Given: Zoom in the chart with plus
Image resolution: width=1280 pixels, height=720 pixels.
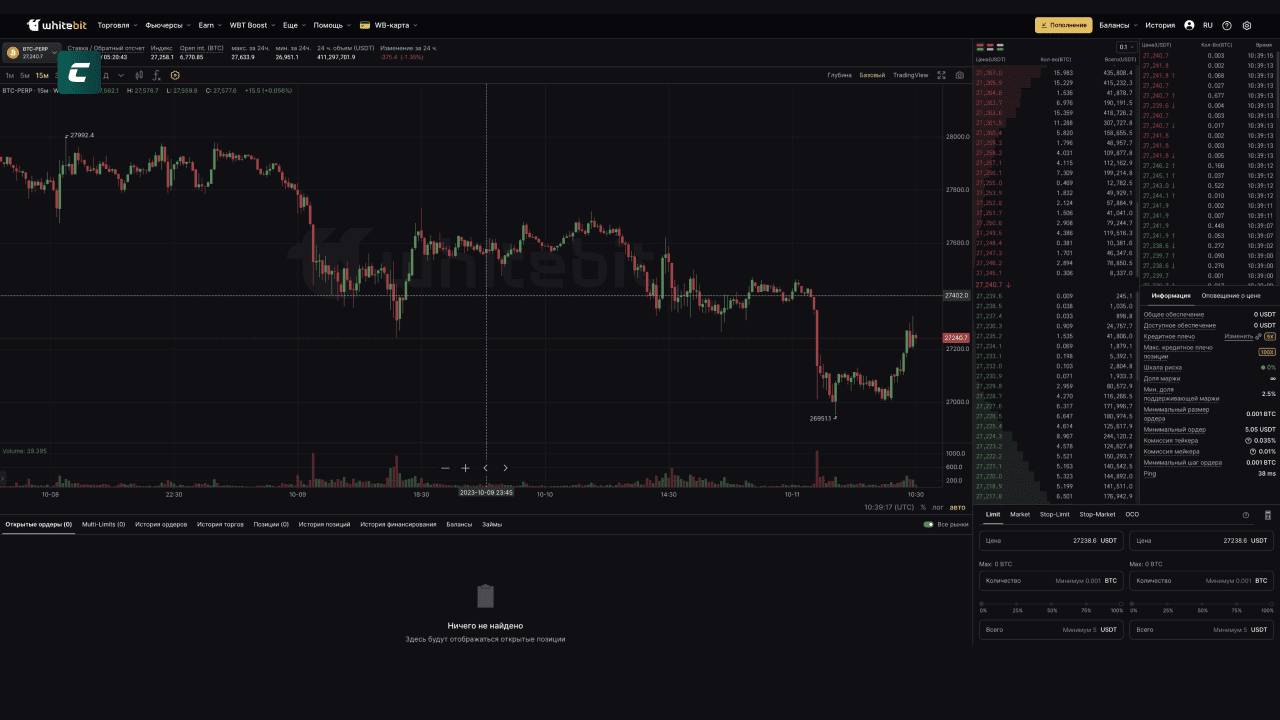Looking at the screenshot, I should (465, 468).
